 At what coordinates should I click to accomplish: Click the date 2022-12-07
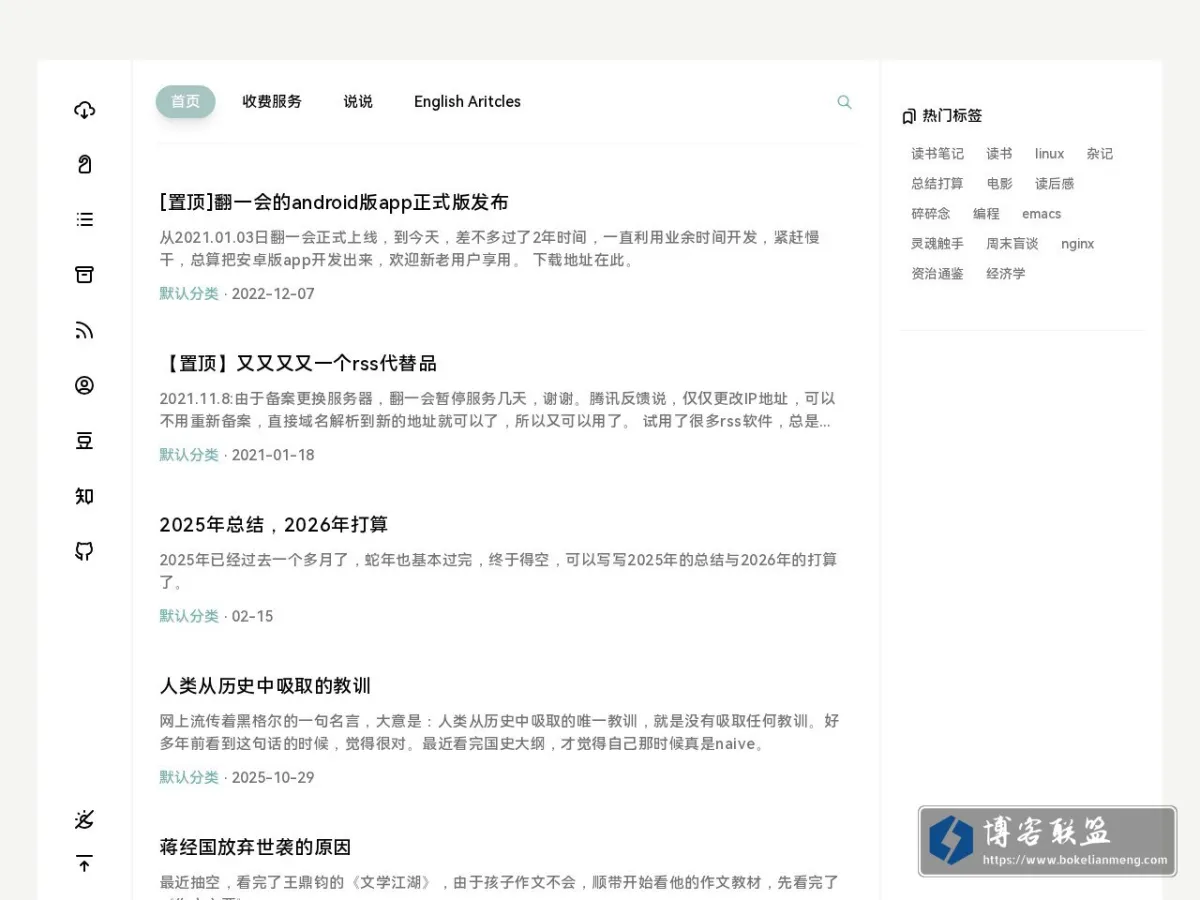[273, 294]
